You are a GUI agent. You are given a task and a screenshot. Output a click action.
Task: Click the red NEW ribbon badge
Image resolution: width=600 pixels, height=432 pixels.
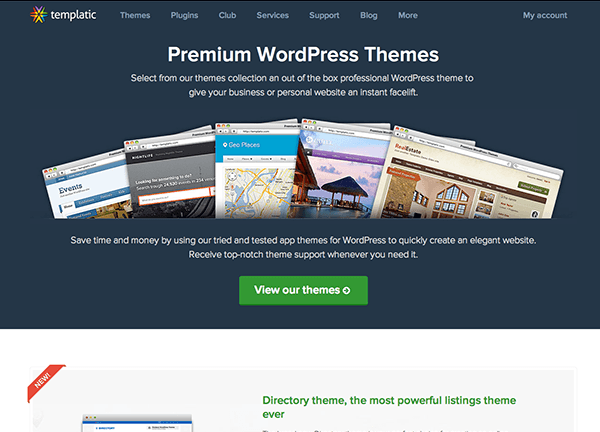click(45, 383)
